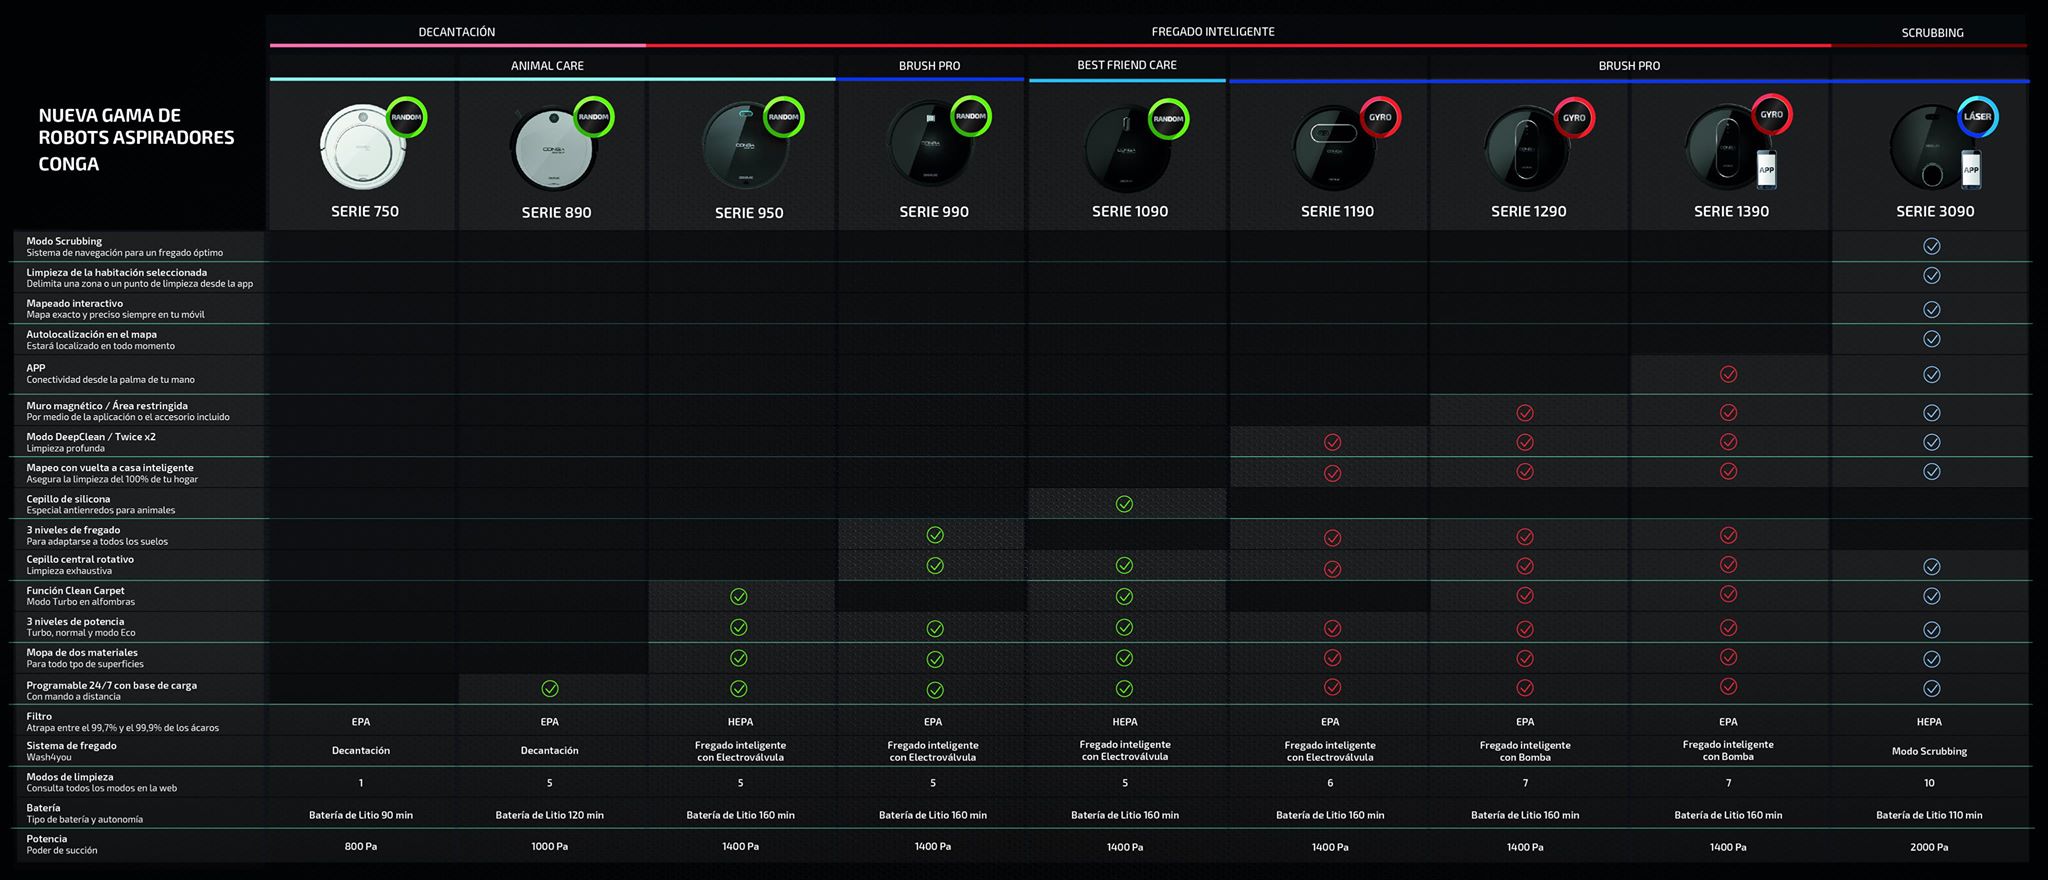Click the LÁSER badge on Serie 3090
The image size is (2048, 880).
[1977, 116]
